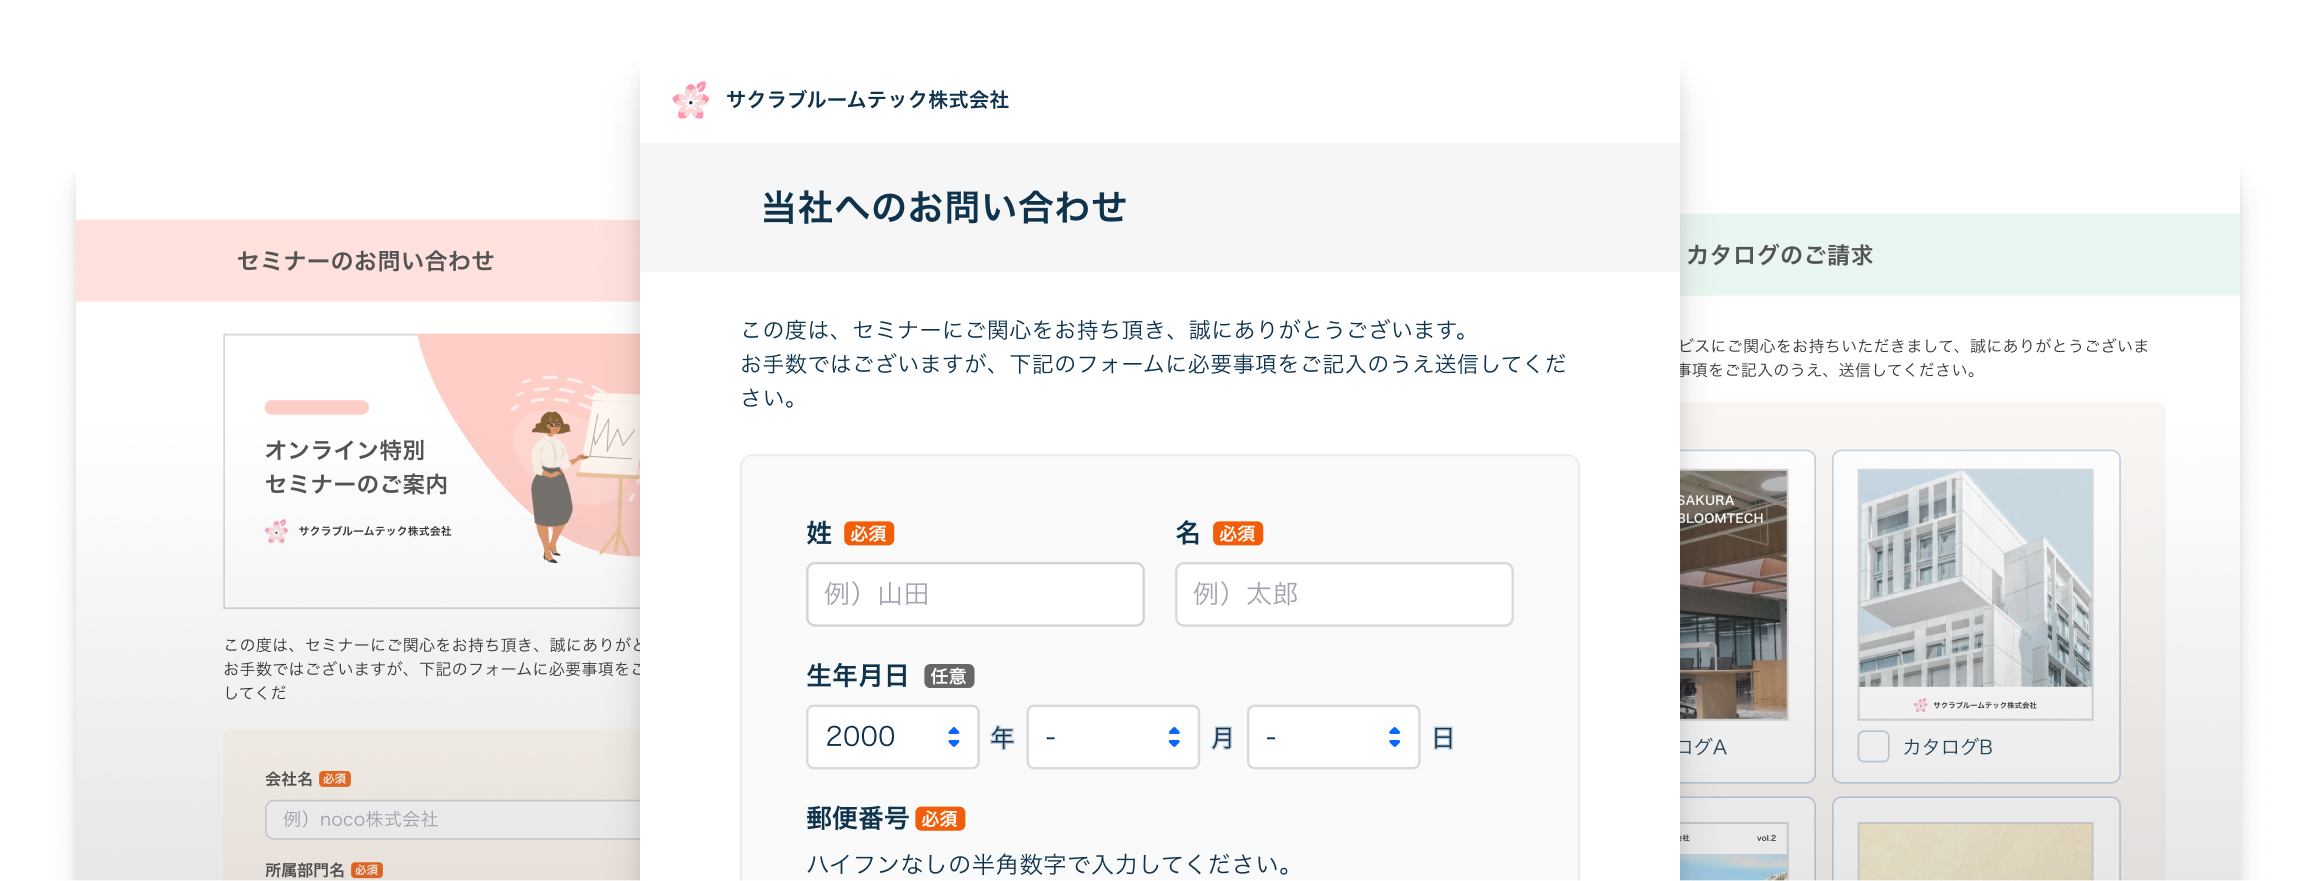This screenshot has width=2320, height=881.
Task: Click the Sakura Bloomtech flower logo in header
Action: 691,100
